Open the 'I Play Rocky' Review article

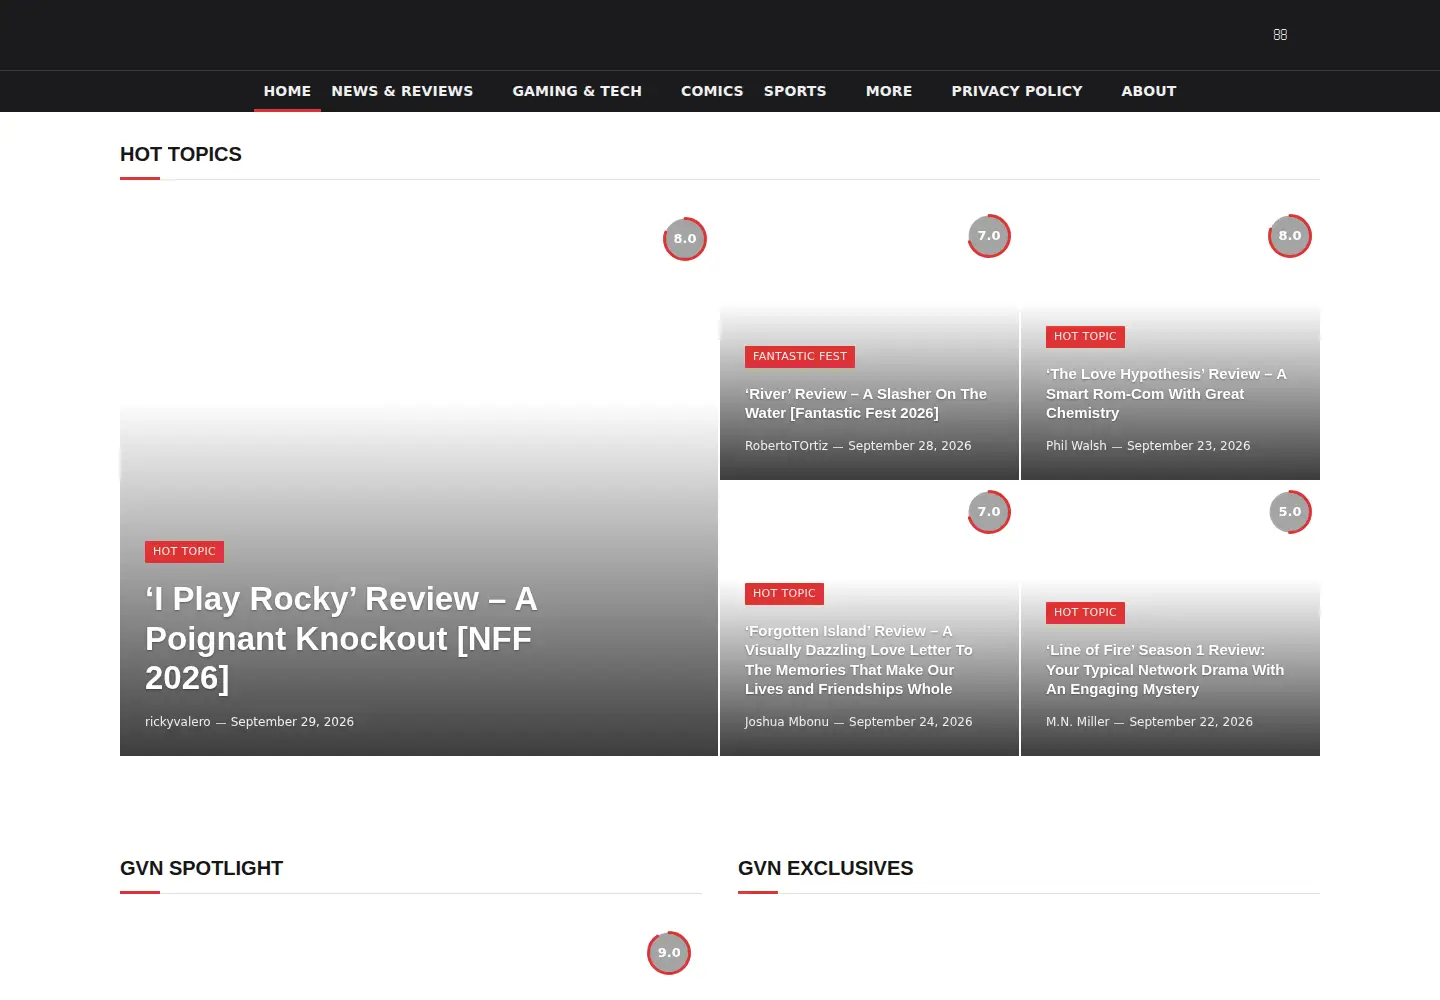pos(341,638)
